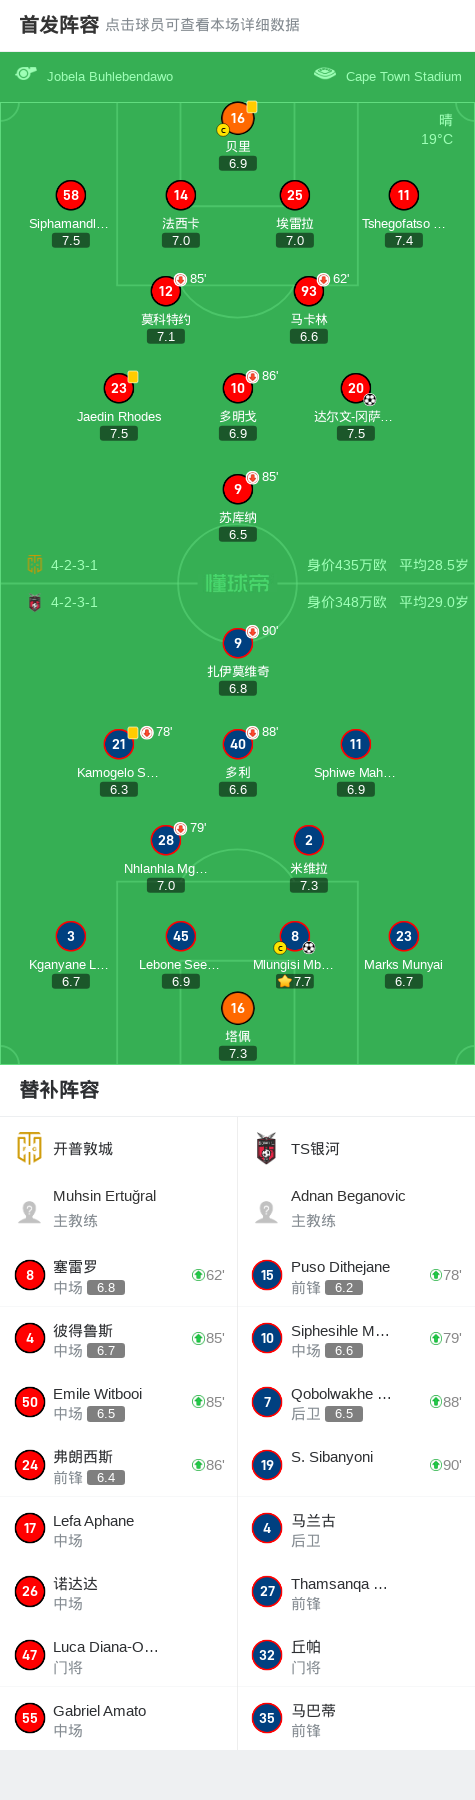The image size is (475, 1800).
Task: Tap player 93 马卡林 jersey circle
Action: click(309, 291)
